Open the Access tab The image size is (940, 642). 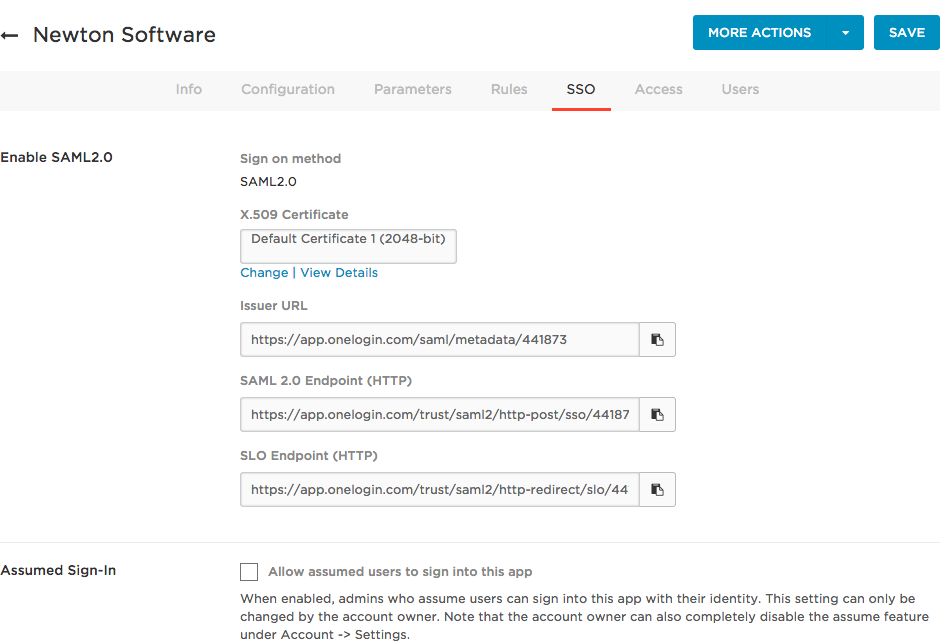click(658, 90)
